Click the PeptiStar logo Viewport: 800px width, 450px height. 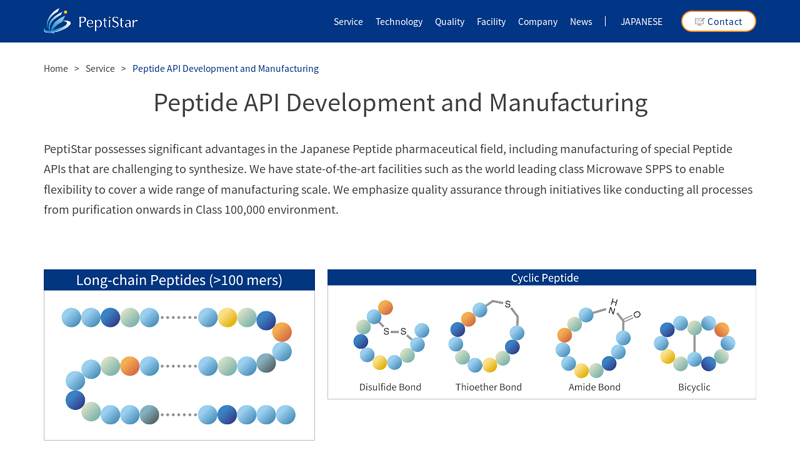[x=91, y=21]
